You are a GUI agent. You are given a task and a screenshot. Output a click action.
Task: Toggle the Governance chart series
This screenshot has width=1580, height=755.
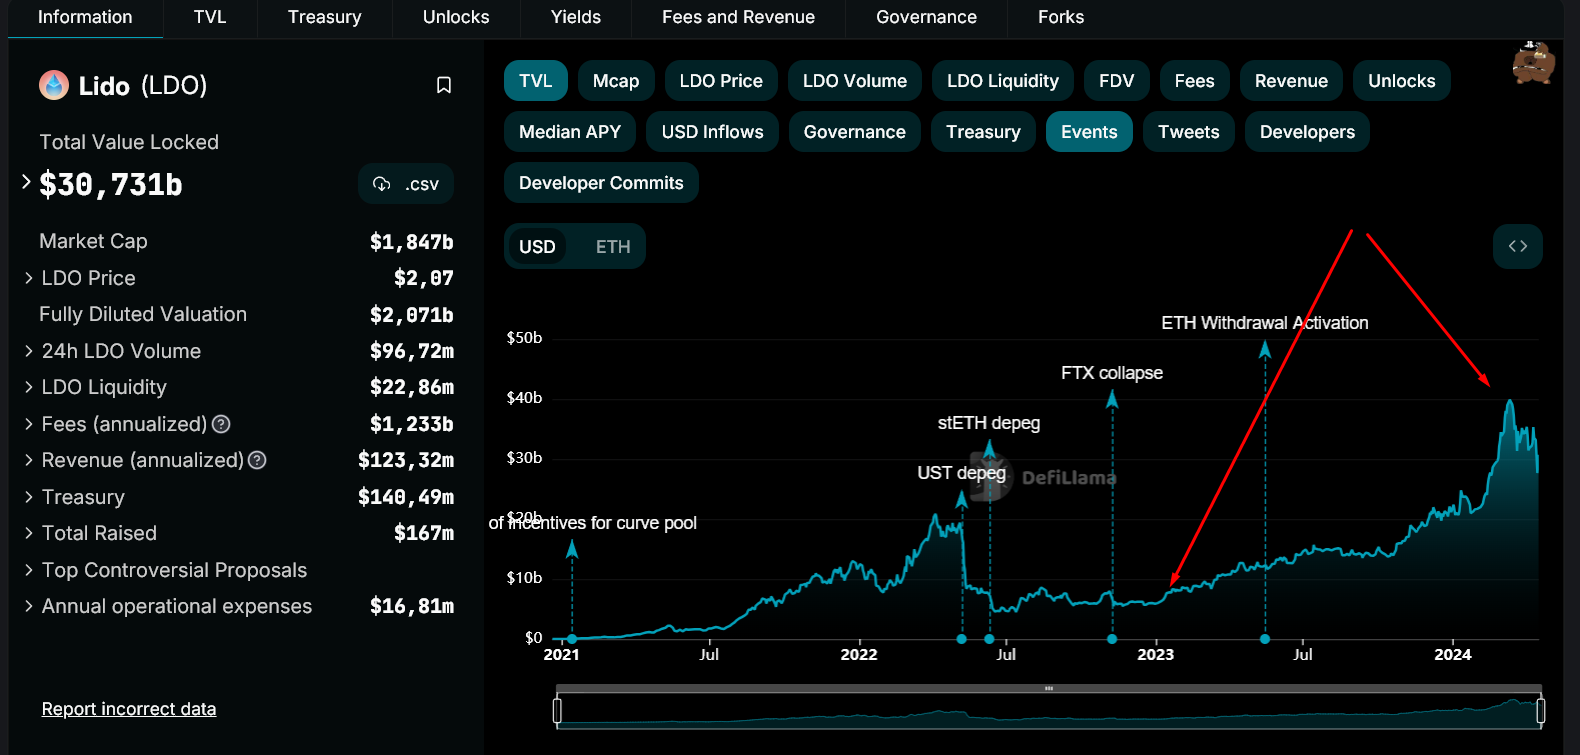pyautogui.click(x=855, y=132)
